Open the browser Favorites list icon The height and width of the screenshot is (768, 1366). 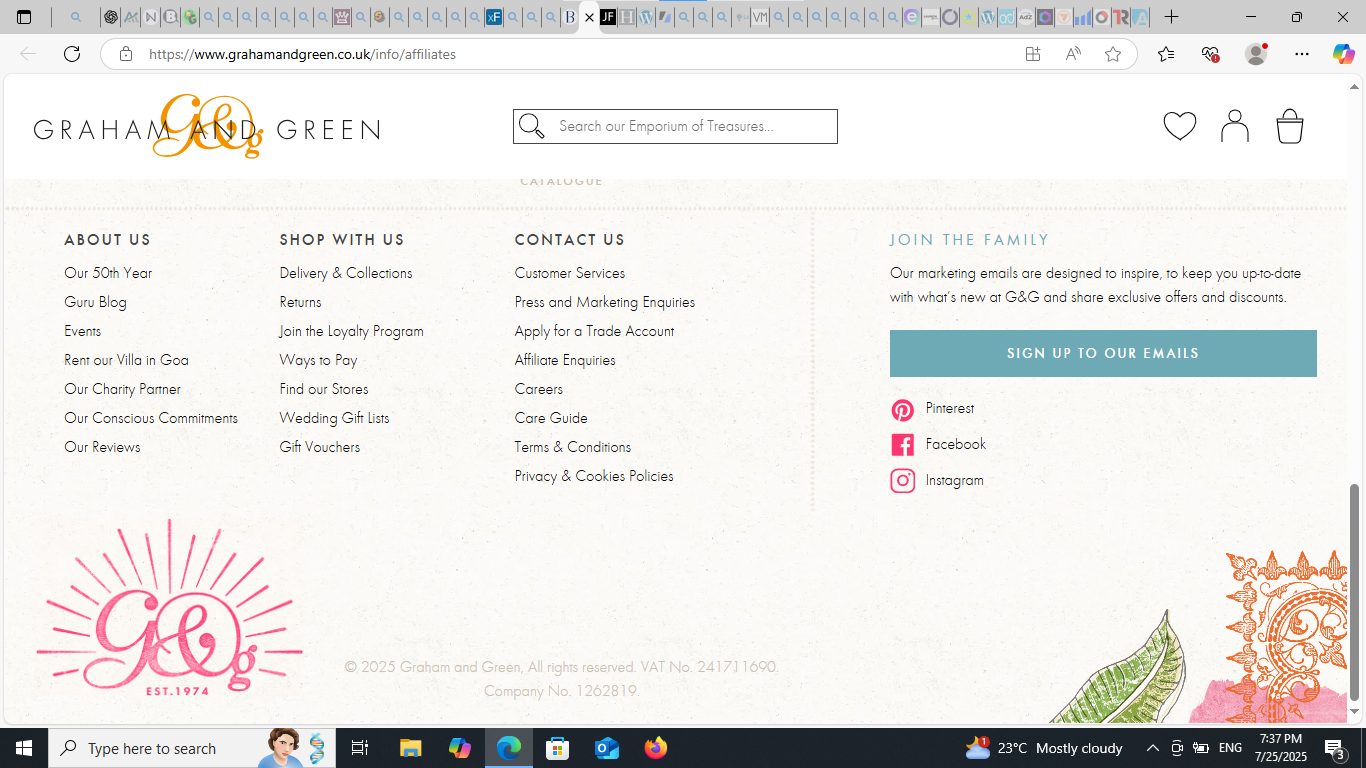pyautogui.click(x=1166, y=54)
